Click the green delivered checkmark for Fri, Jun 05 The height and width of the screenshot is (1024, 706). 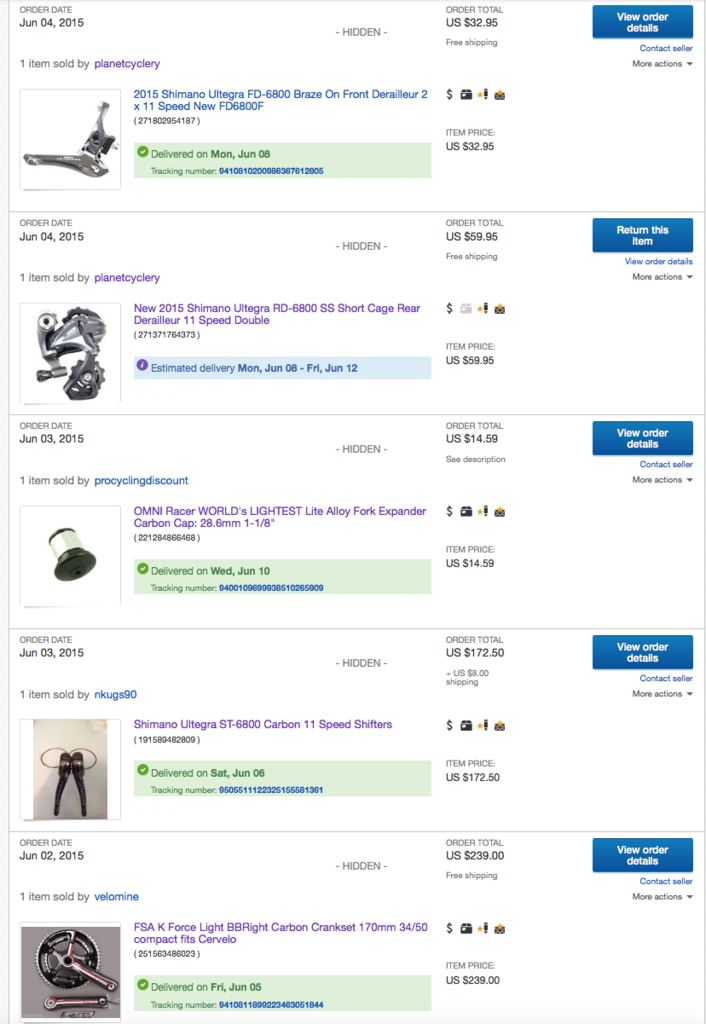coord(142,987)
